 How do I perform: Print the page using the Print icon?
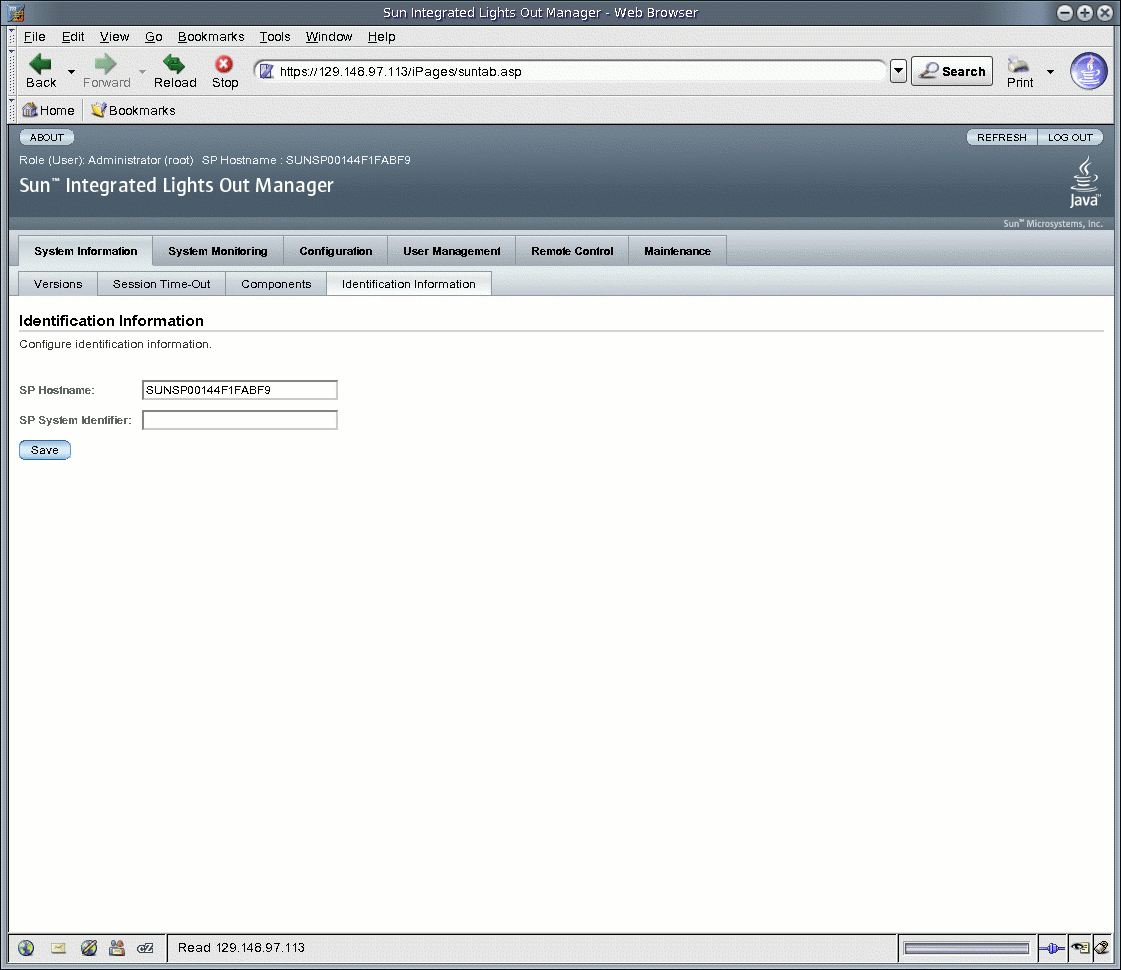[x=1019, y=71]
